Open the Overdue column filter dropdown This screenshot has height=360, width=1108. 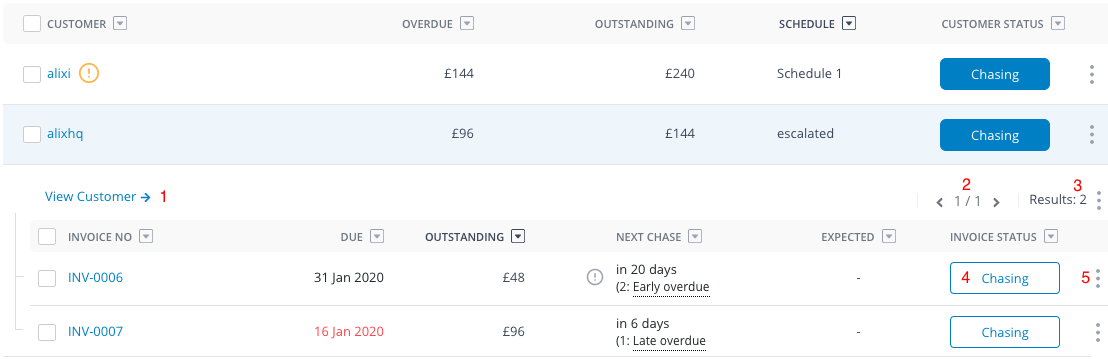466,23
